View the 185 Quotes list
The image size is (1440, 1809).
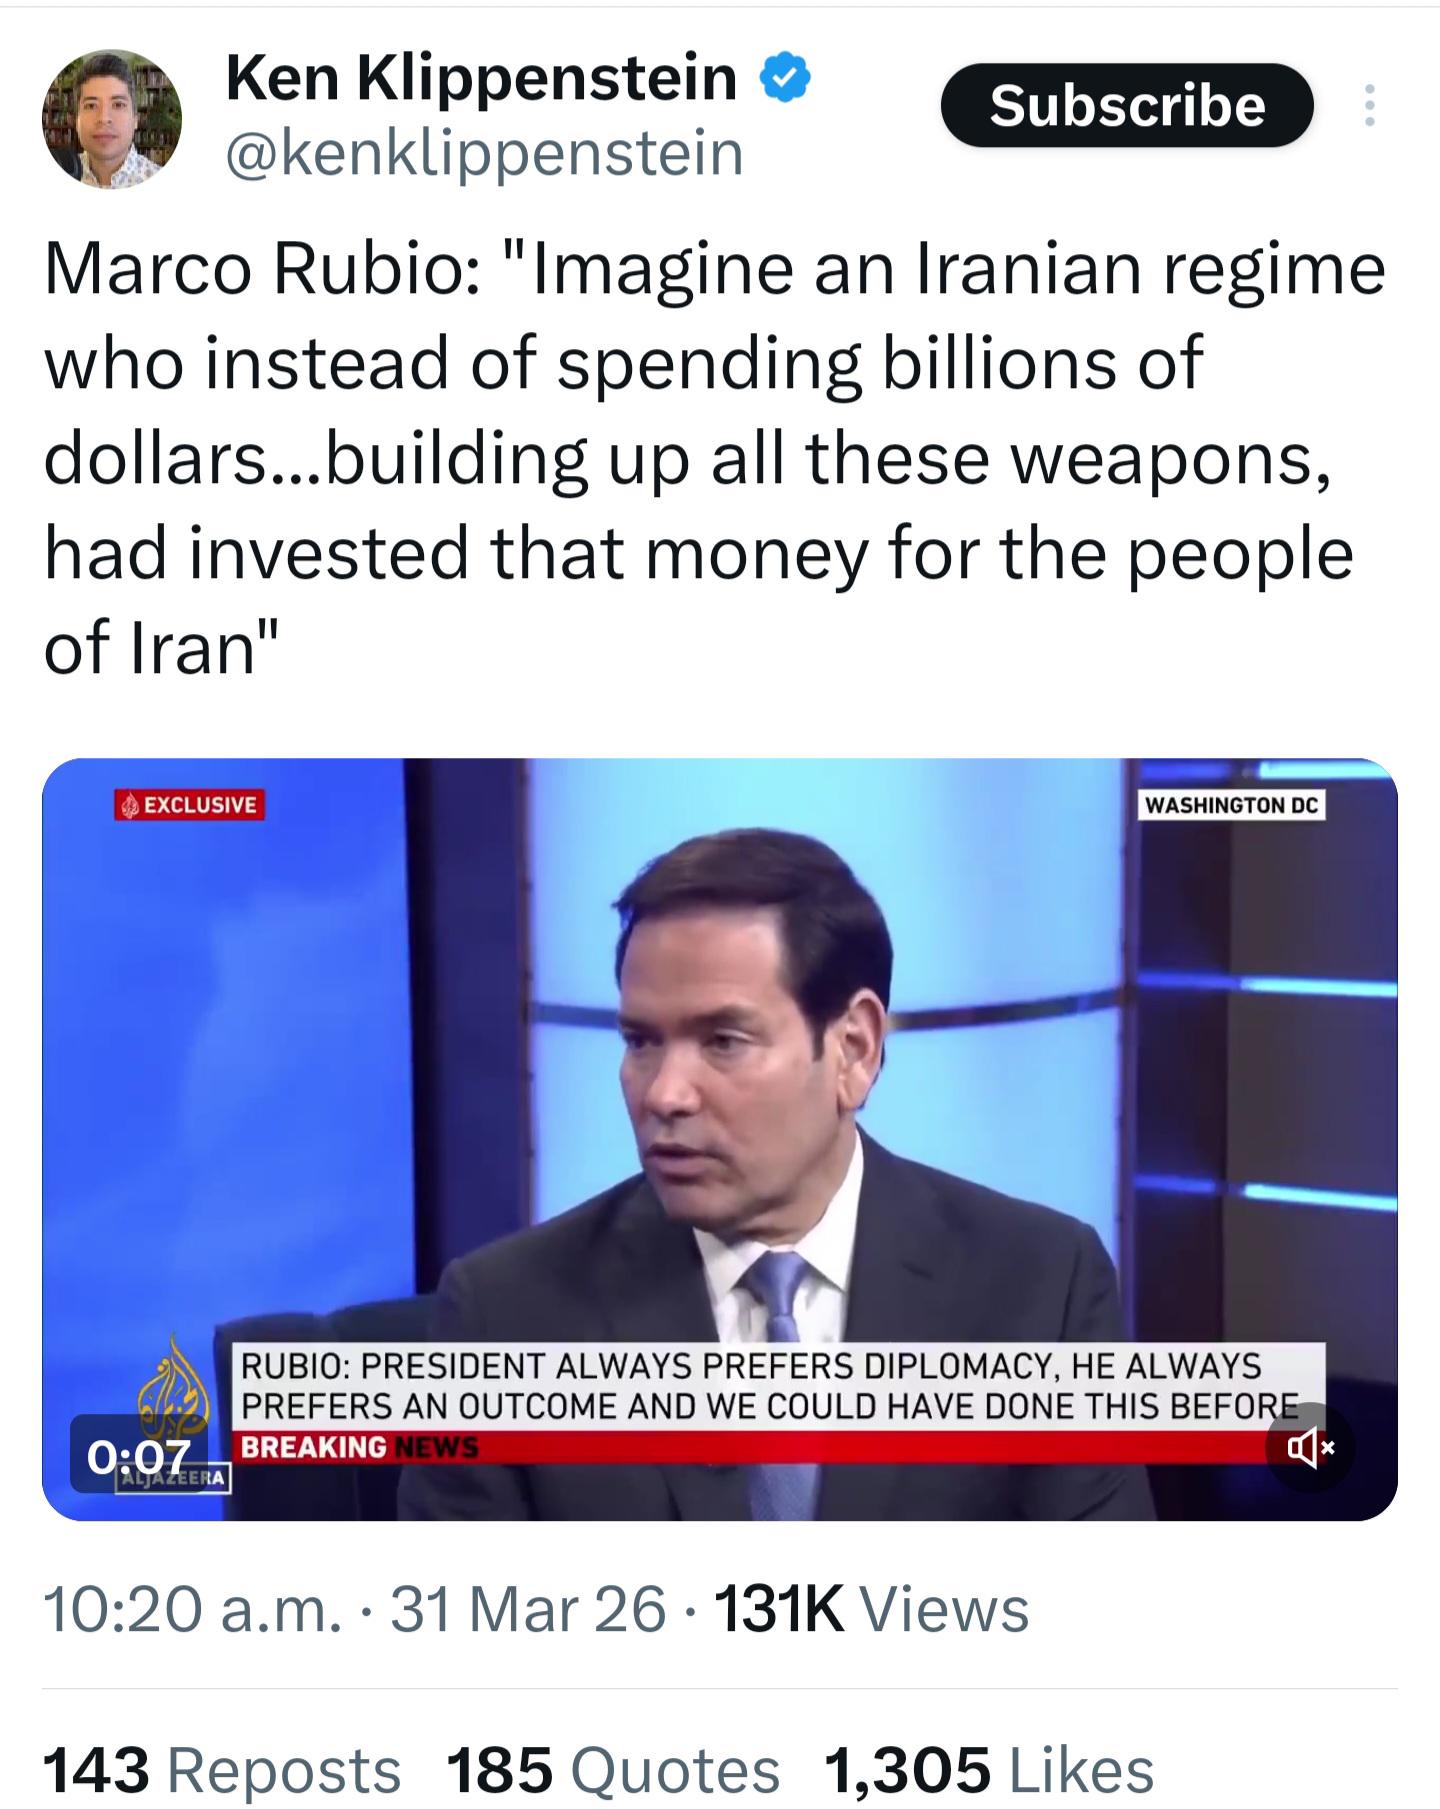point(612,1770)
